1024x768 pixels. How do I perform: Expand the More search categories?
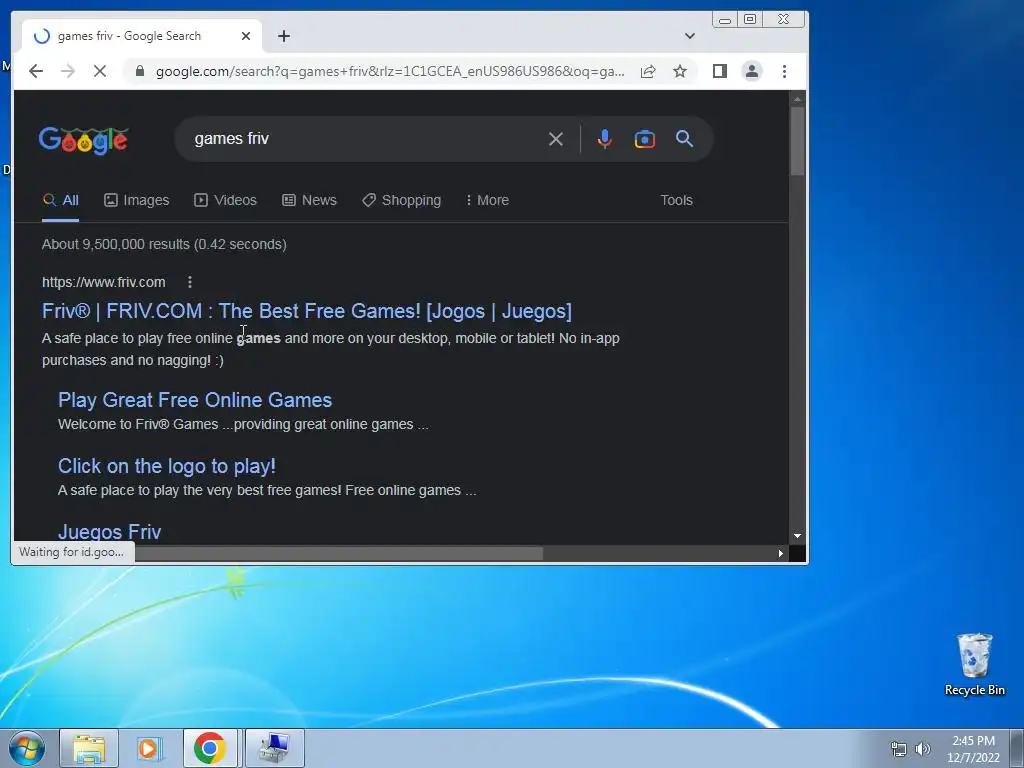pos(487,200)
